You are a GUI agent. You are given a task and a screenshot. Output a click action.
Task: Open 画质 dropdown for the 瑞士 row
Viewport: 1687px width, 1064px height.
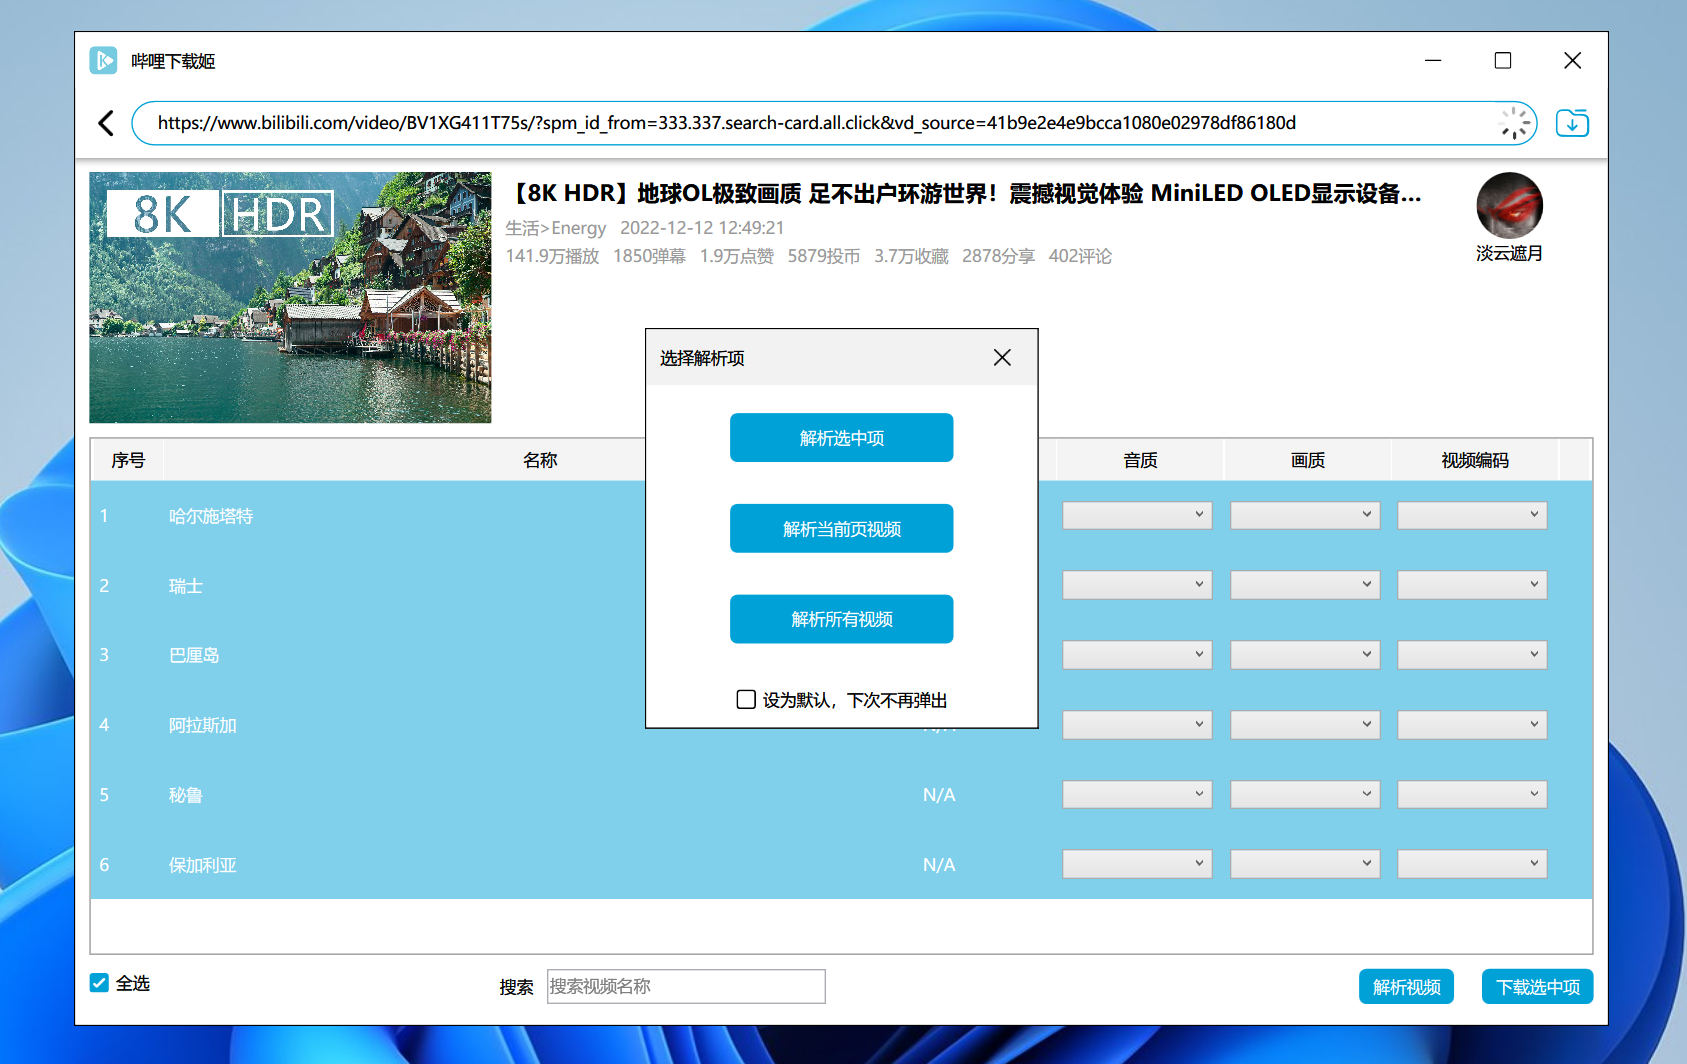[x=1305, y=585]
